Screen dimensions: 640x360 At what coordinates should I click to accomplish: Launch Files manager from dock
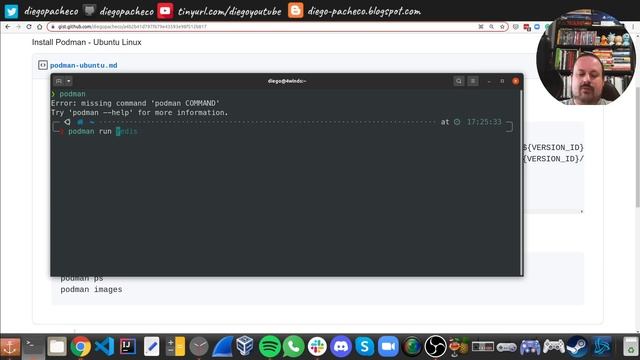point(57,346)
